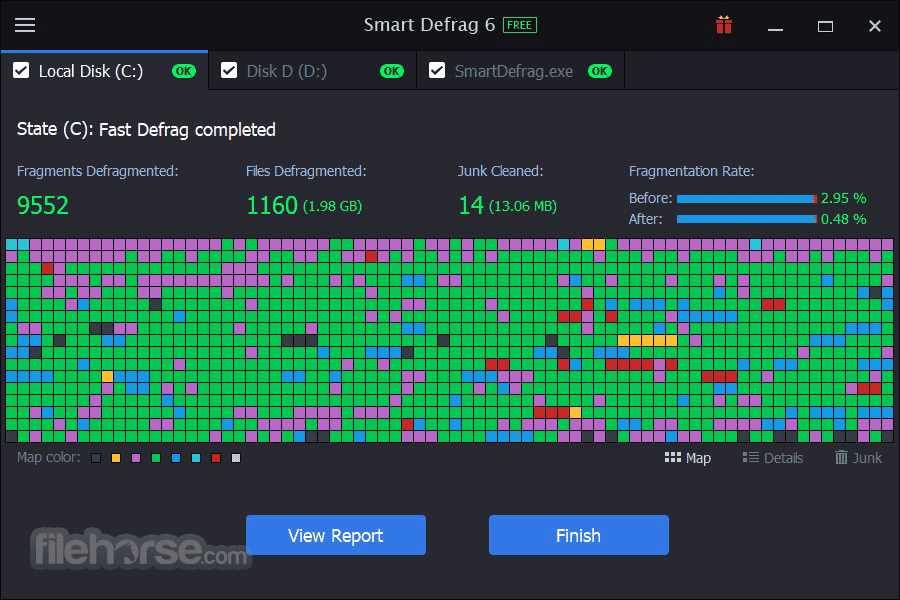Toggle the Disk D (D:) checkbox

coord(229,71)
